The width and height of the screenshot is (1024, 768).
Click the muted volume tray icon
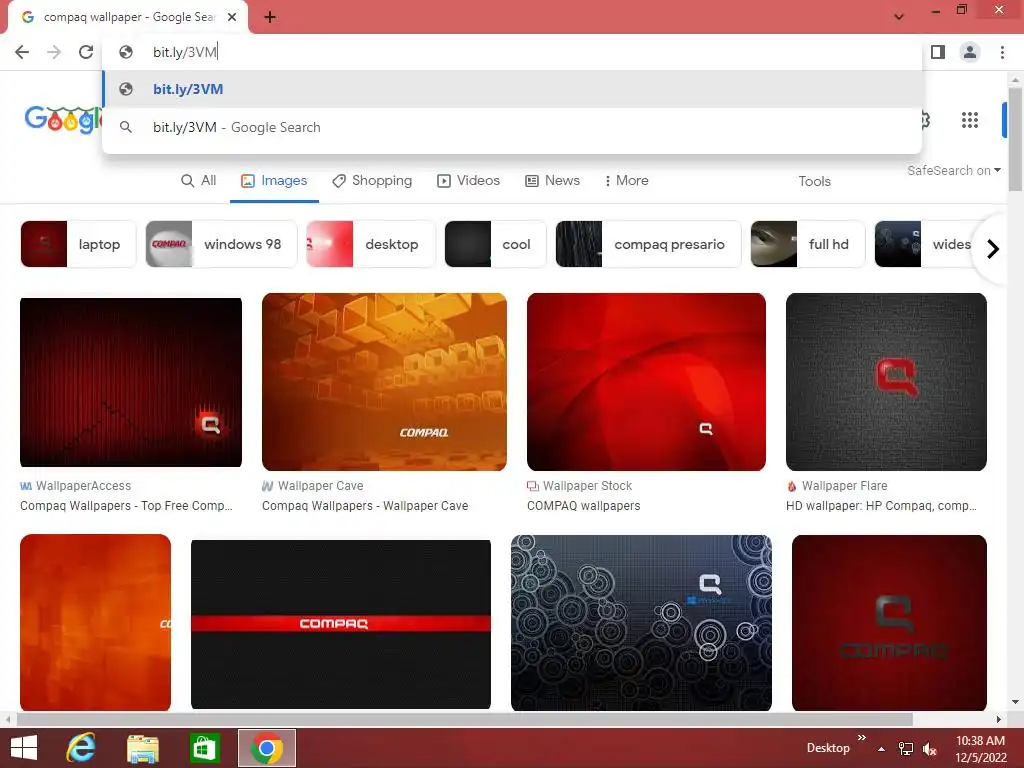pos(930,749)
